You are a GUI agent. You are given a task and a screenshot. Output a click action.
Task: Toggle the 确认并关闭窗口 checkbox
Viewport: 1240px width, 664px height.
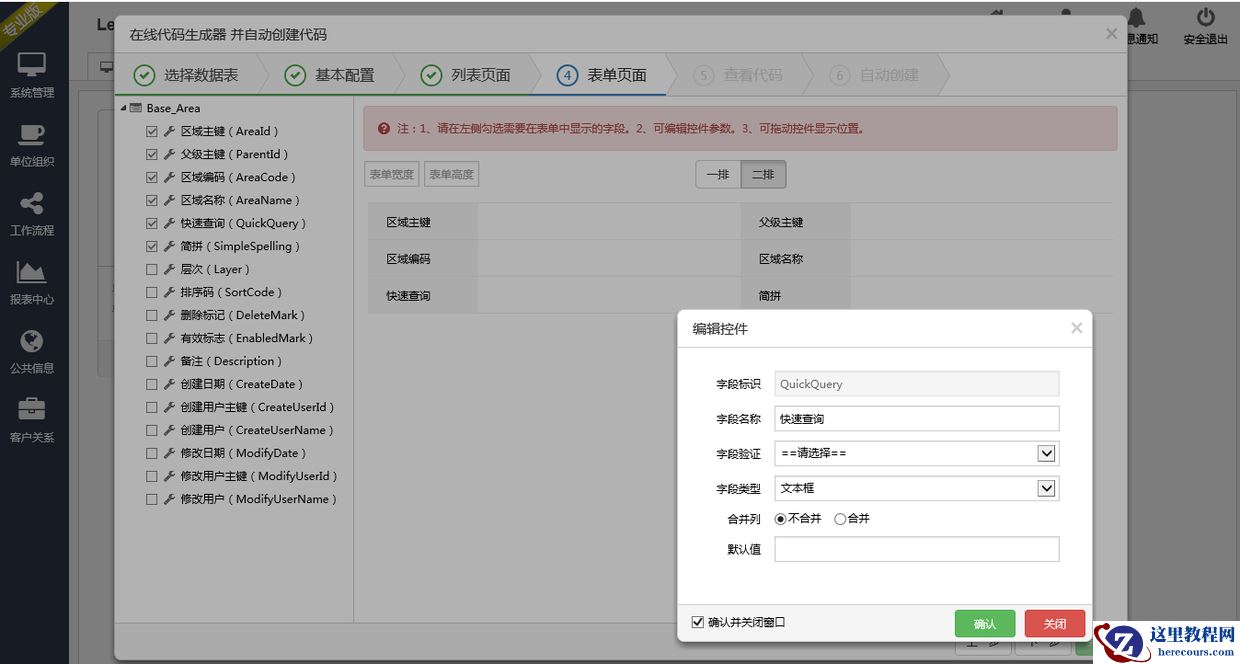click(x=698, y=622)
